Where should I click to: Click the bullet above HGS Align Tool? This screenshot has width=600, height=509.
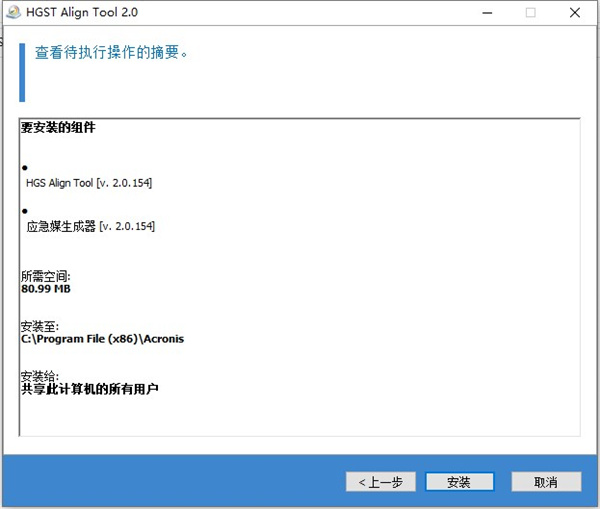click(x=25, y=168)
